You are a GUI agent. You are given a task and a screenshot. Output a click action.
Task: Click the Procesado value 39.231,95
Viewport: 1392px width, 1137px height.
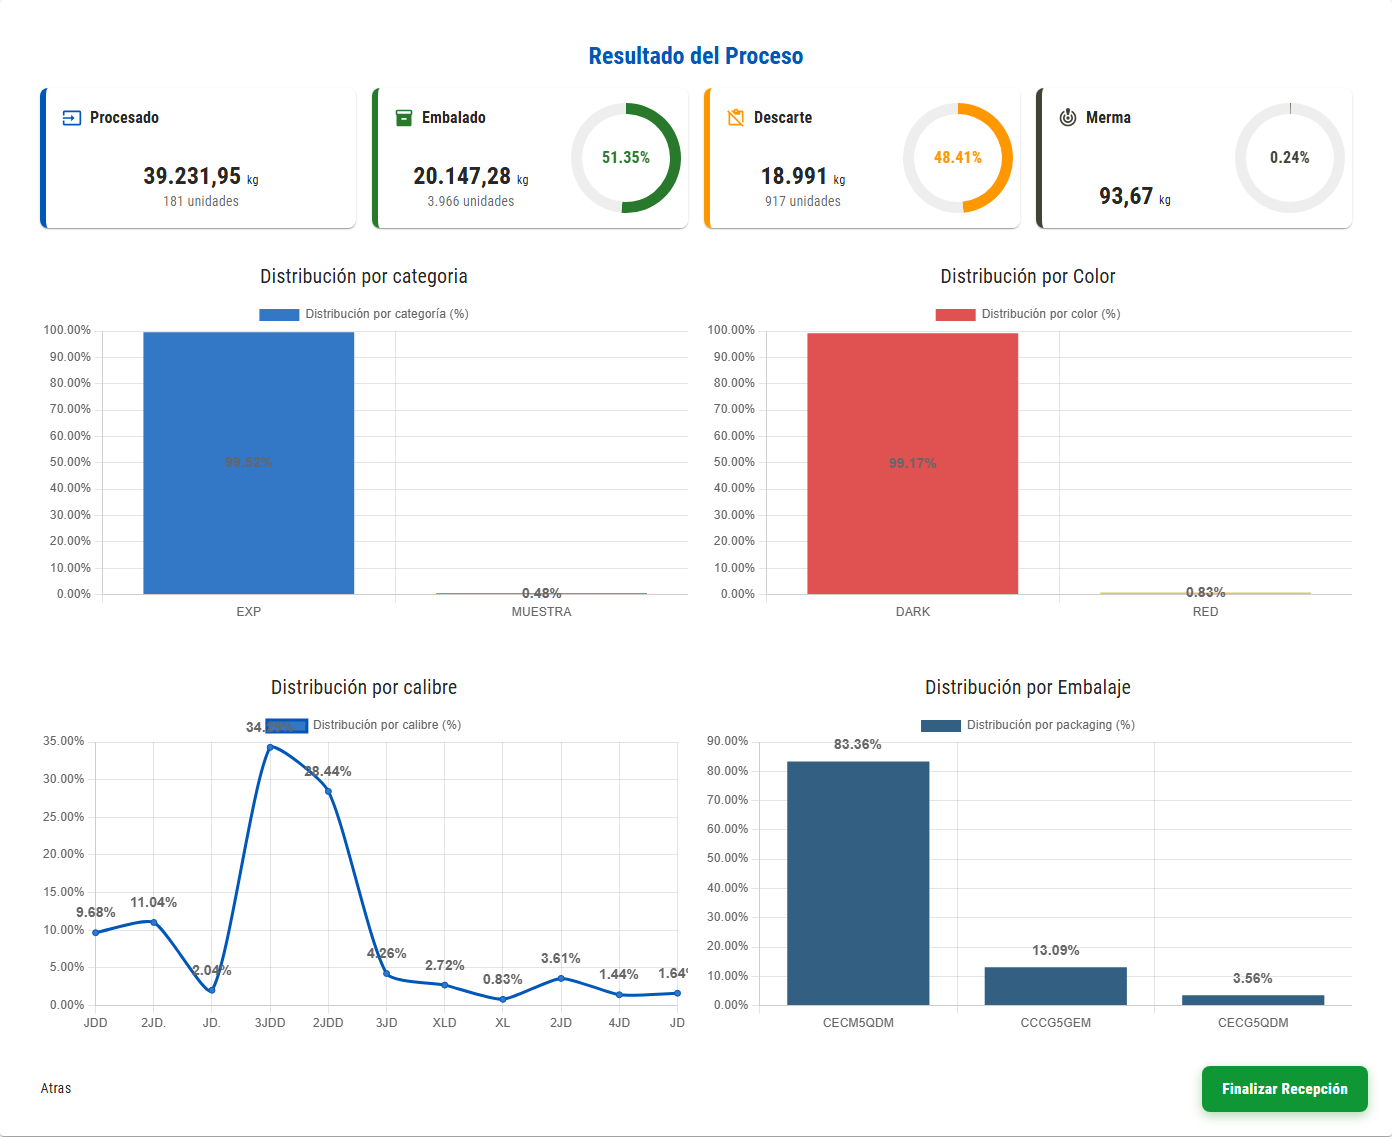click(192, 176)
